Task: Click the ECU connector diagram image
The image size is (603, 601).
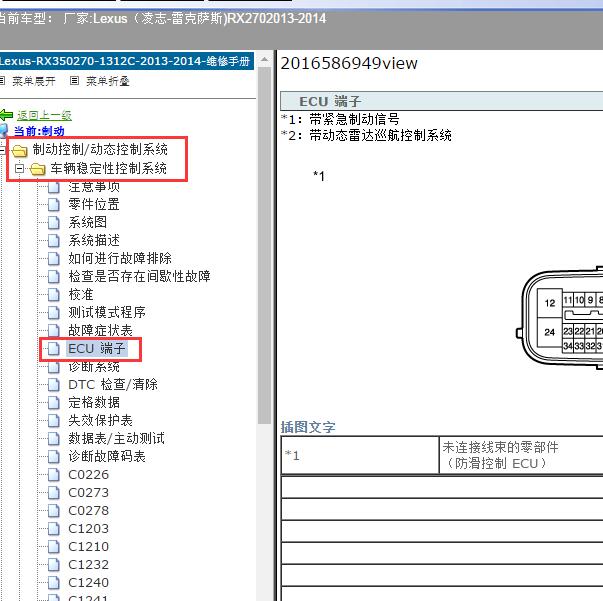Action: [x=559, y=318]
